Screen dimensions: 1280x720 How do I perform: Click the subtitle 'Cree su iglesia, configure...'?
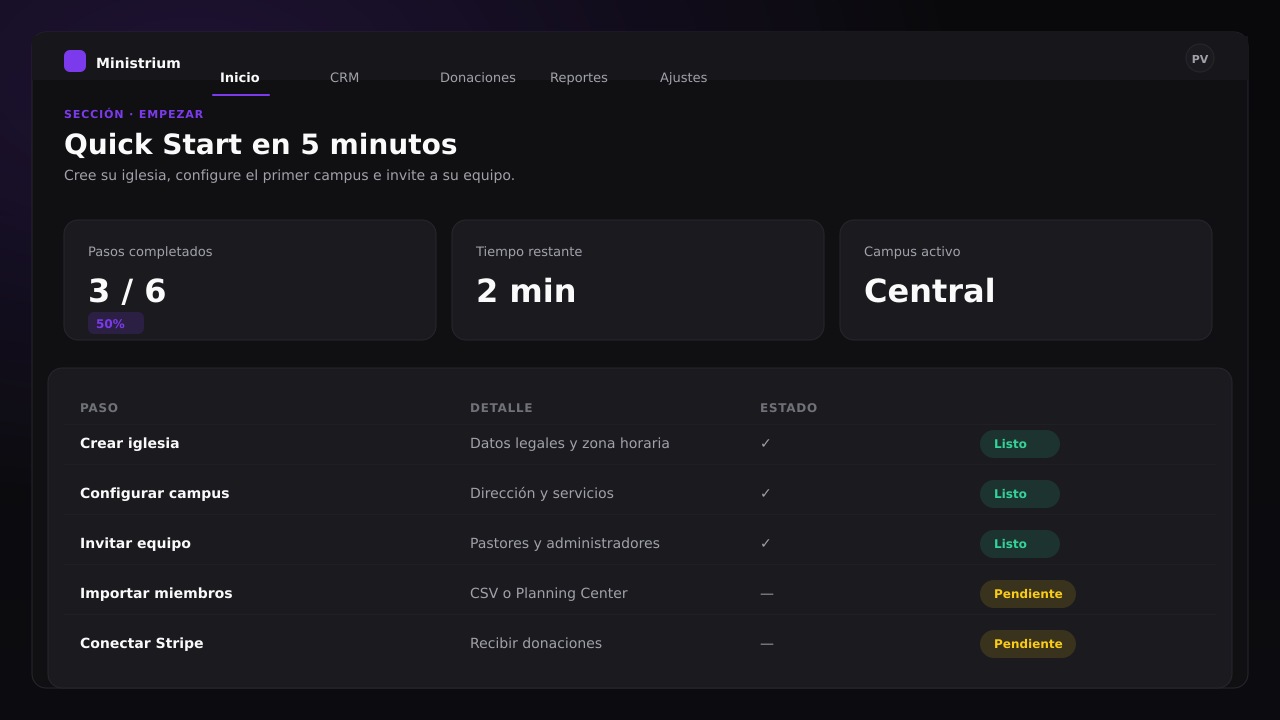pyautogui.click(x=289, y=175)
